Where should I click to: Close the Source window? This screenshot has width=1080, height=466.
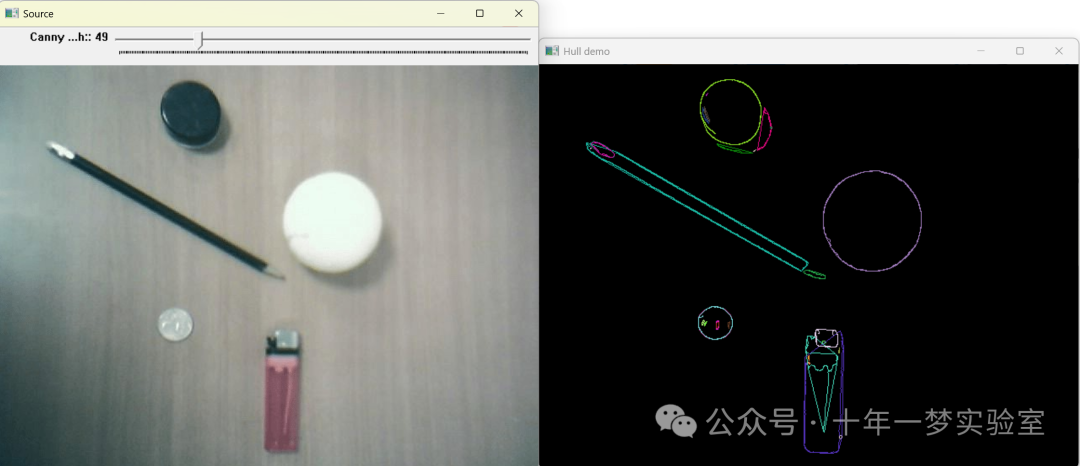(x=519, y=13)
